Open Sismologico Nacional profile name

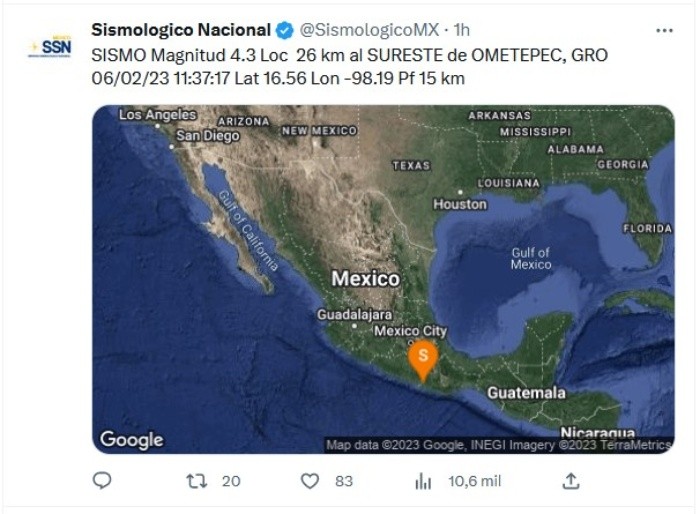click(x=181, y=30)
